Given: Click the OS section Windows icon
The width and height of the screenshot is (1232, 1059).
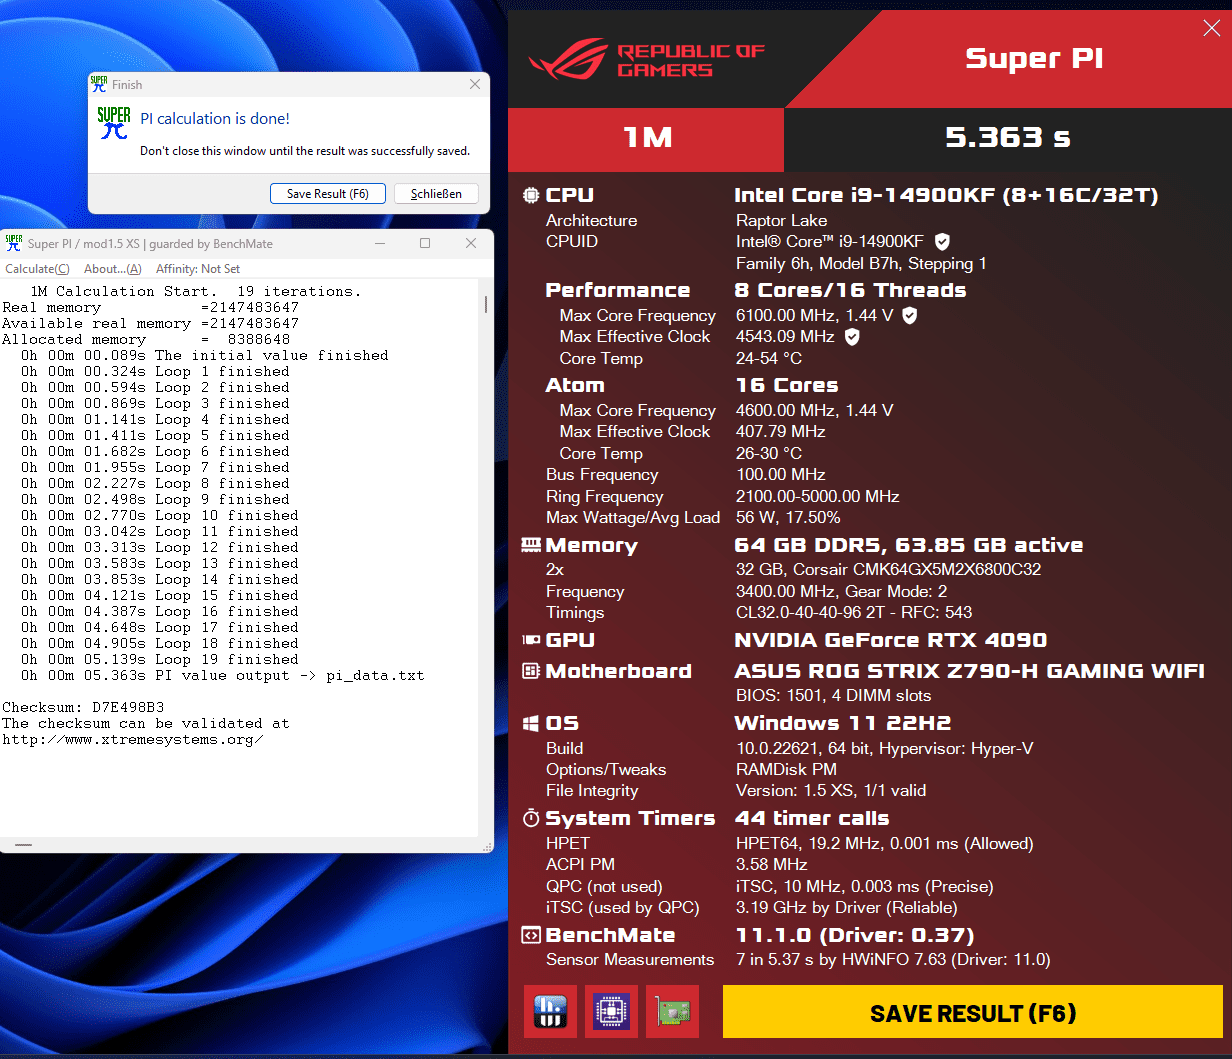Looking at the screenshot, I should 531,723.
